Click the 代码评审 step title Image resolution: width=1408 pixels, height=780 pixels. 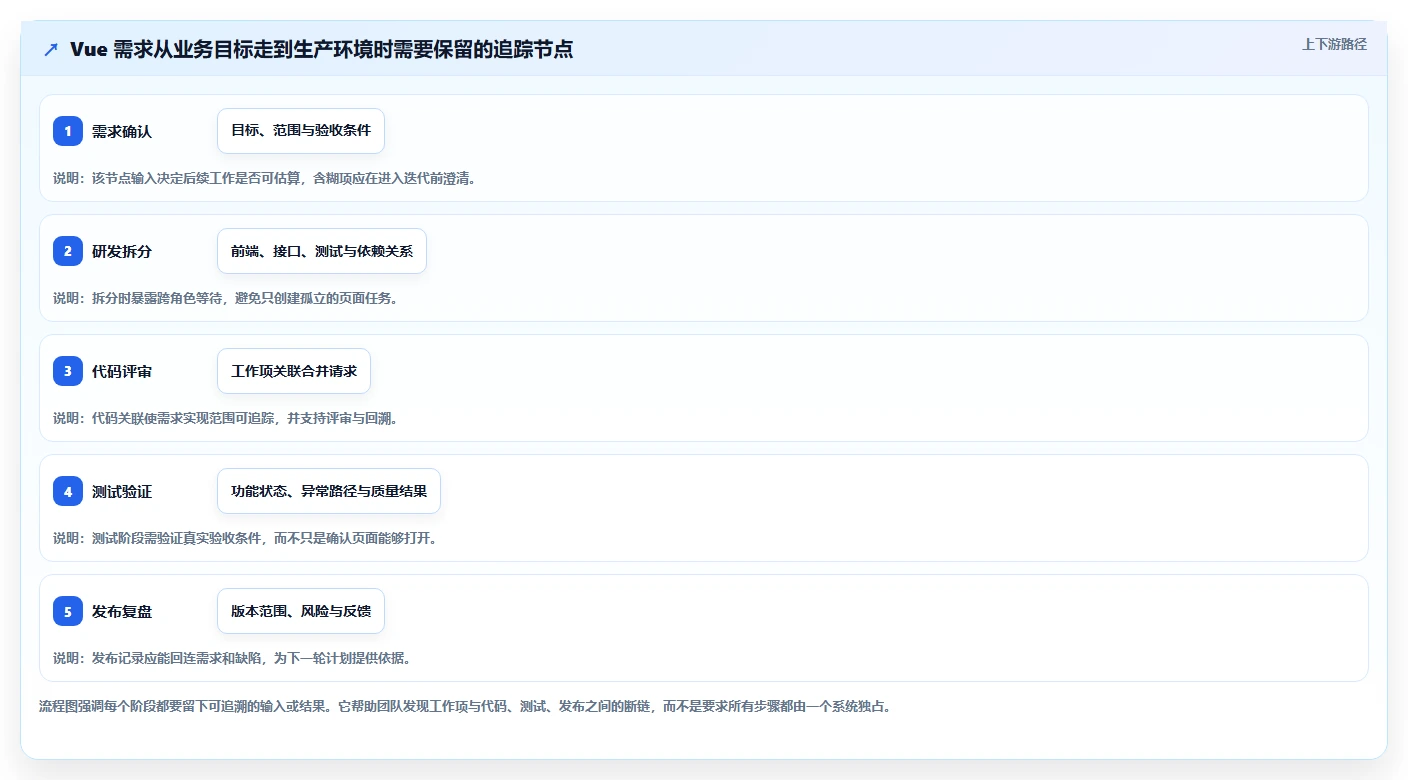tap(122, 371)
